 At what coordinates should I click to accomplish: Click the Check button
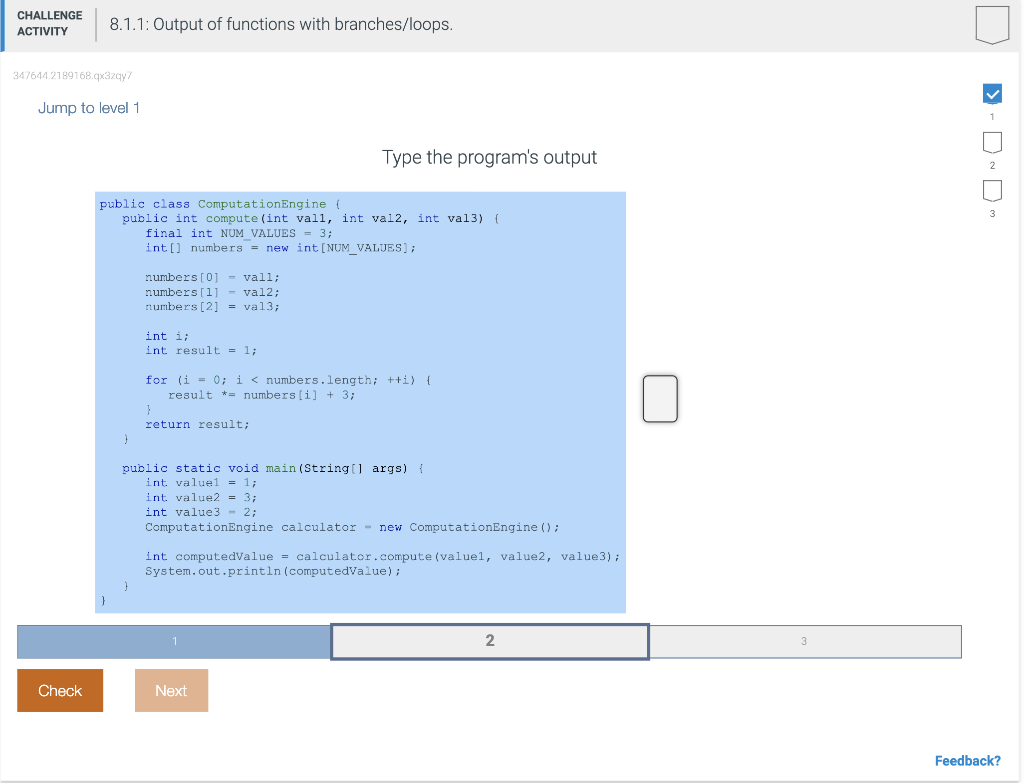(x=59, y=690)
